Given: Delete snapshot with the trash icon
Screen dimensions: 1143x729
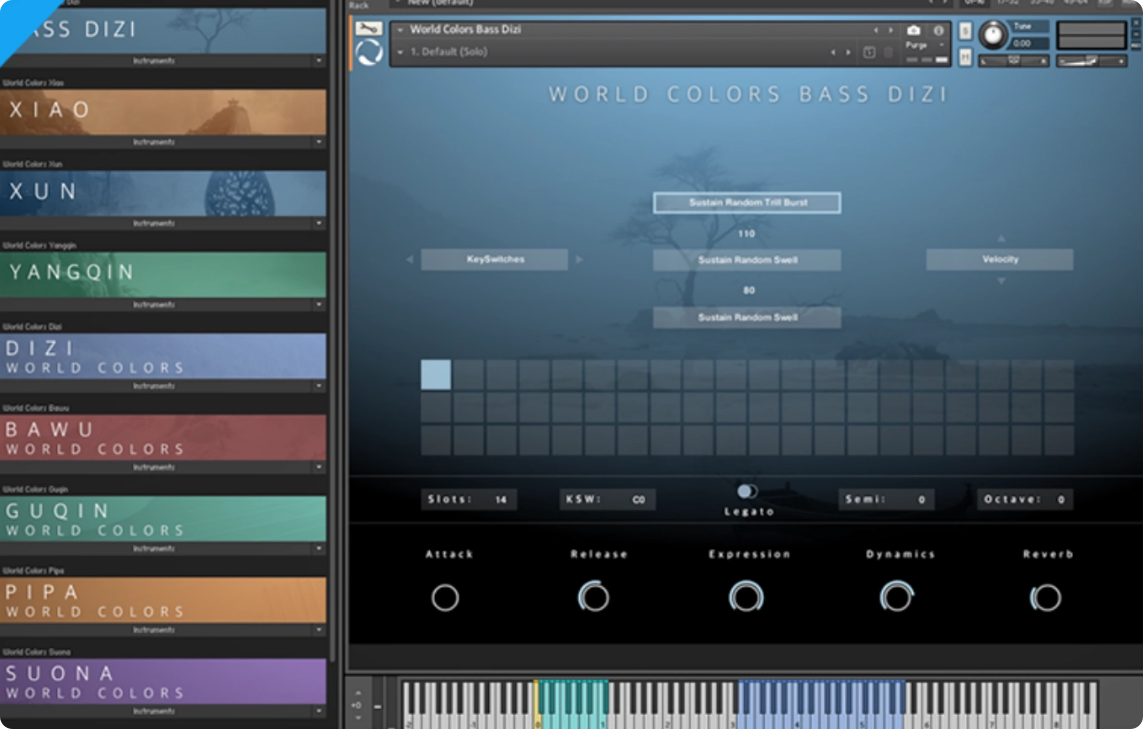Looking at the screenshot, I should click(x=888, y=52).
